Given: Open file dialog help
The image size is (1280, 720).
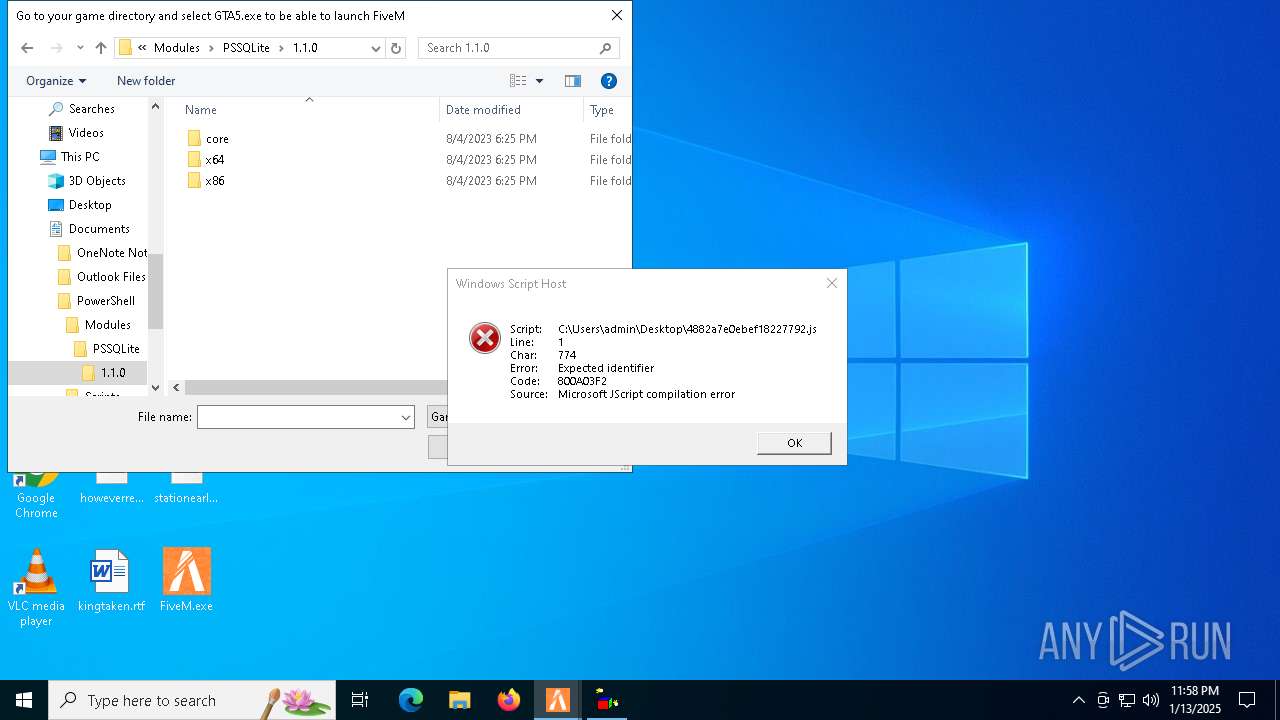Looking at the screenshot, I should (608, 81).
